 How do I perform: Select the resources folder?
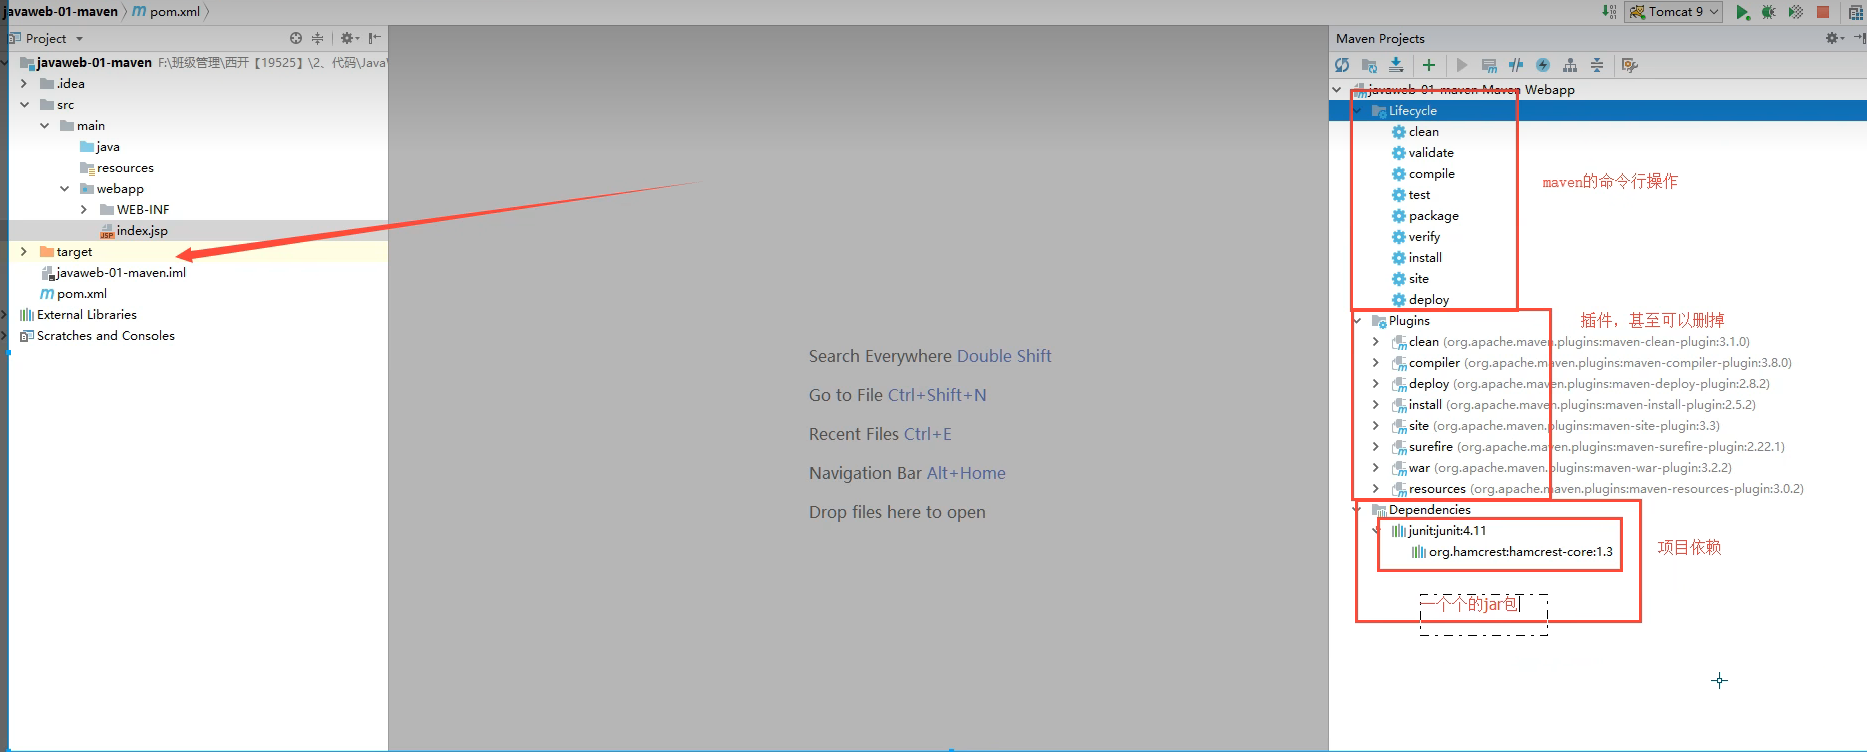pos(117,168)
